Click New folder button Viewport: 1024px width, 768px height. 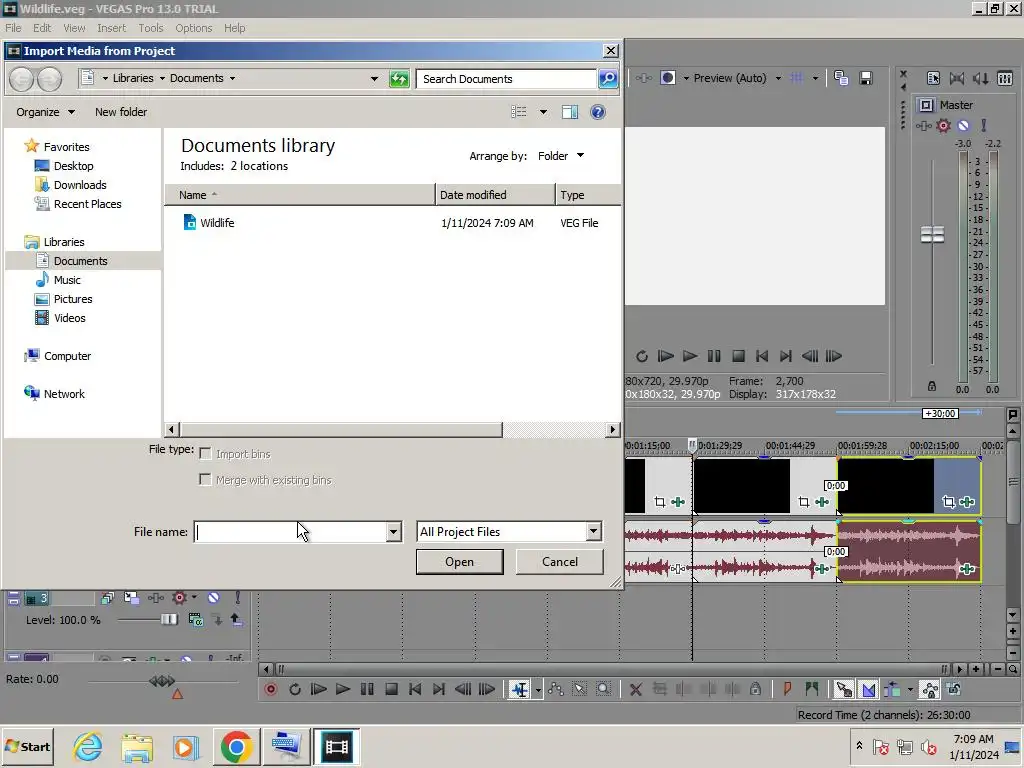pos(121,112)
